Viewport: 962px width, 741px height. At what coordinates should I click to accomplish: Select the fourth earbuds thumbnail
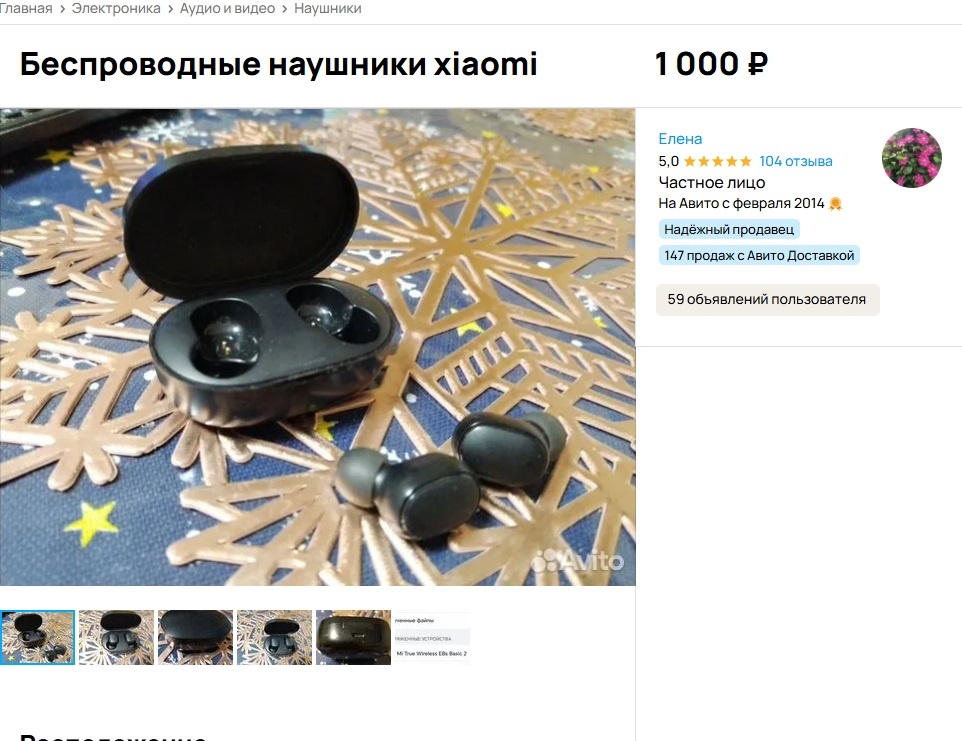point(275,637)
